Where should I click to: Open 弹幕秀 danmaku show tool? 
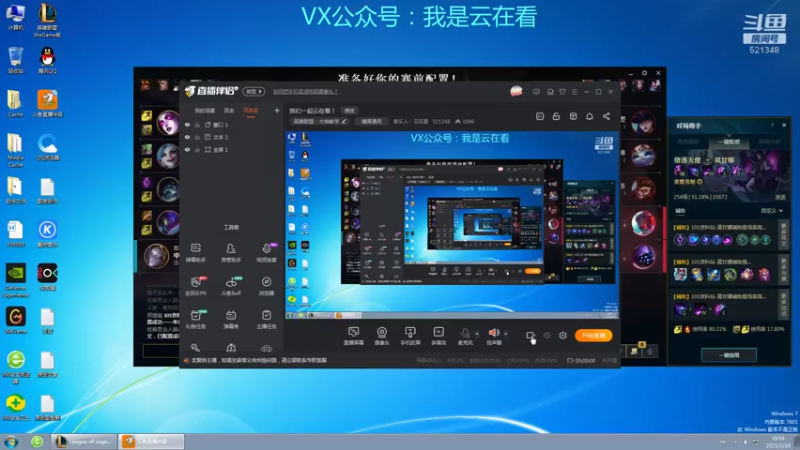231,319
